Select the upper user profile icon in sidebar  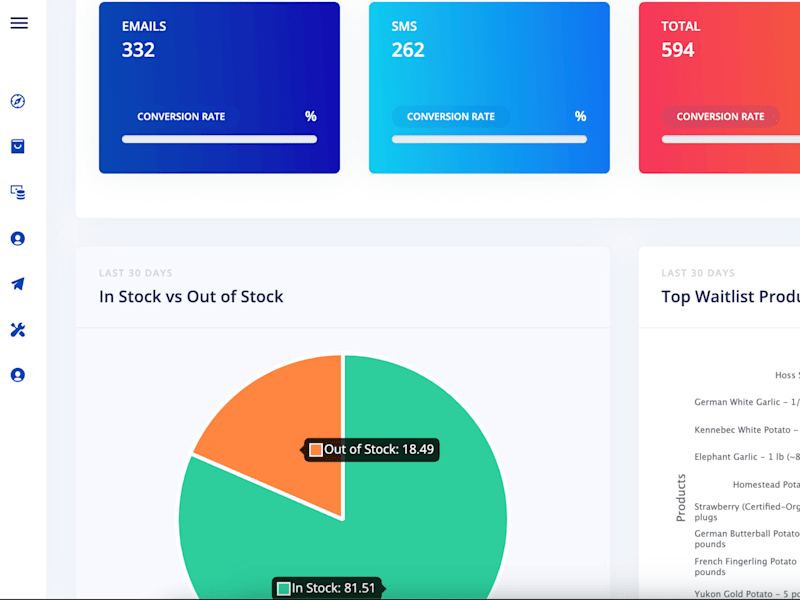pyautogui.click(x=18, y=238)
